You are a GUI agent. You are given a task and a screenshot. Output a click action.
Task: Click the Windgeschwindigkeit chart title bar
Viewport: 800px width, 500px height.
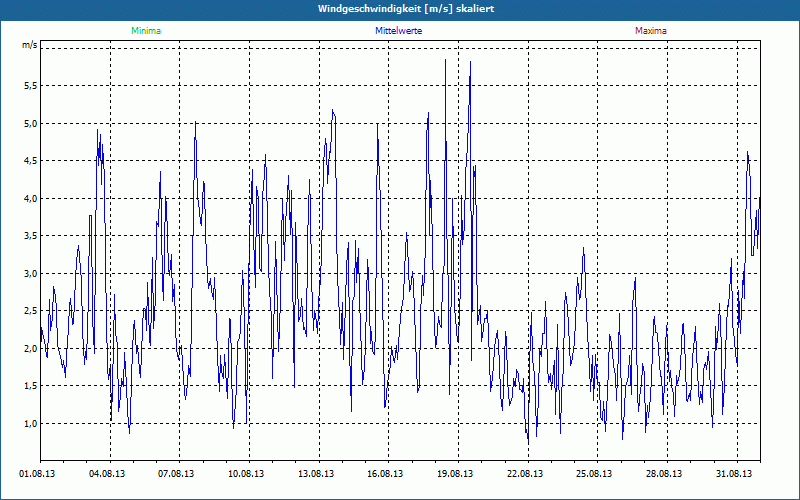(400, 9)
